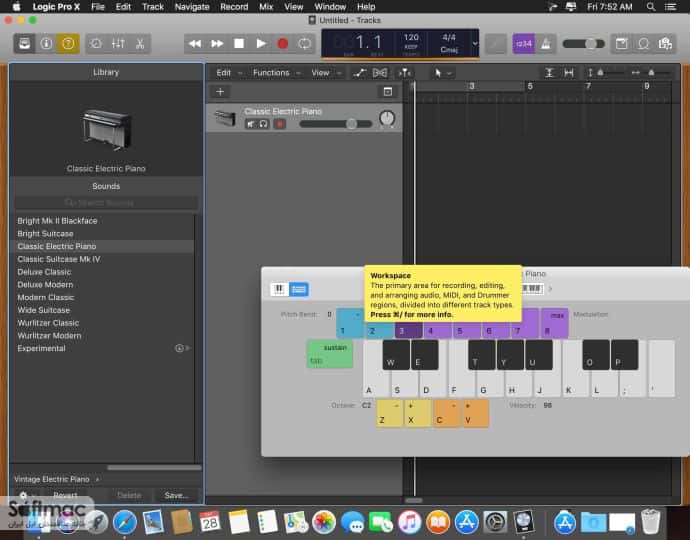Image resolution: width=690 pixels, height=540 pixels.
Task: Mute the Classic Electric Piano track
Action: tap(250, 124)
